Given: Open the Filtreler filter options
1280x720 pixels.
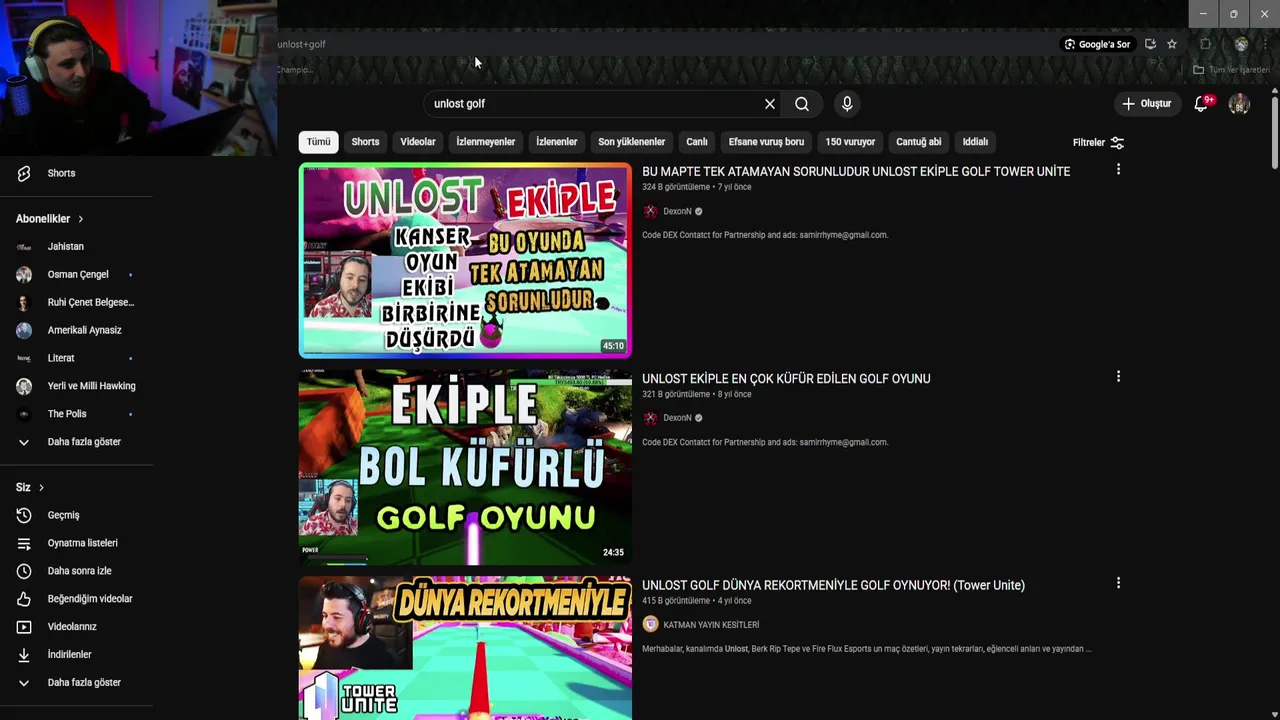Looking at the screenshot, I should tap(1099, 142).
